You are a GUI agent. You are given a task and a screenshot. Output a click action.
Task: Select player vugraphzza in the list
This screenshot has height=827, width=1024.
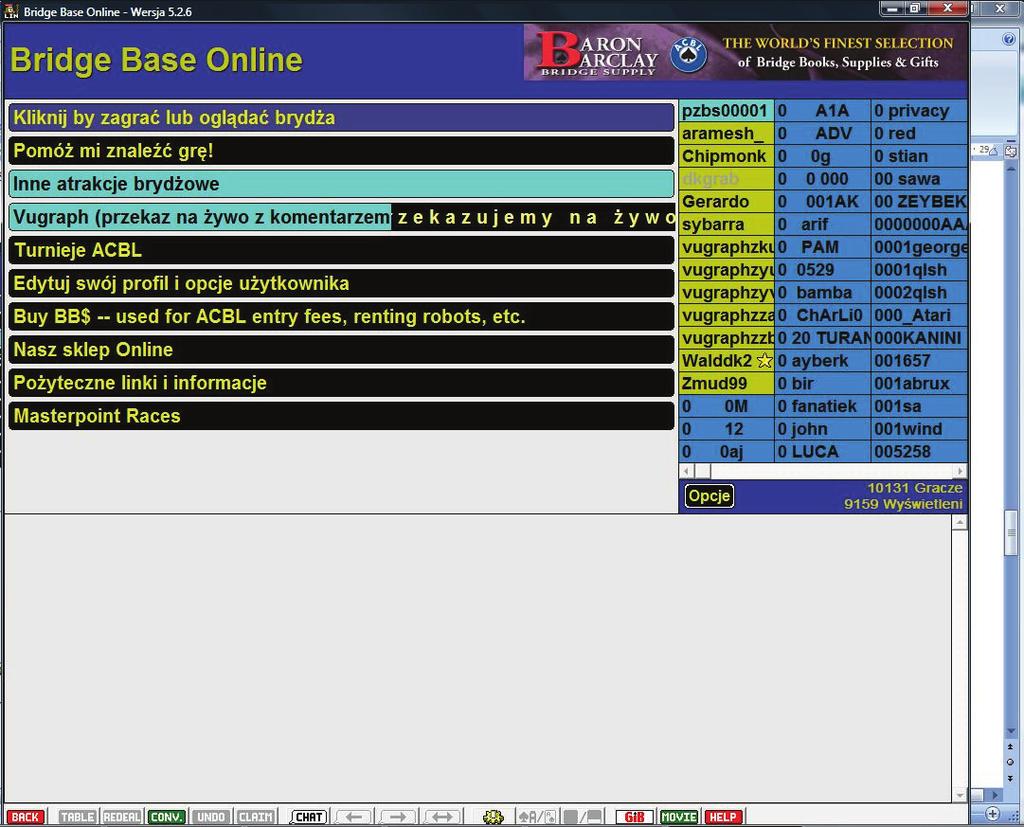coord(726,316)
